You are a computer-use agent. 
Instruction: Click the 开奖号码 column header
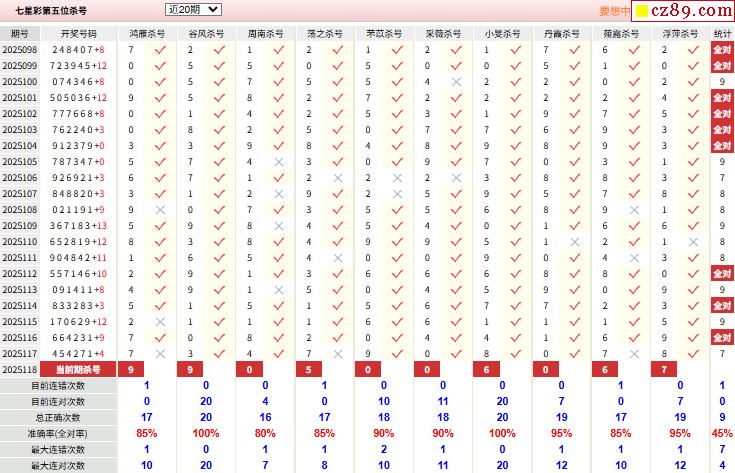(79, 34)
